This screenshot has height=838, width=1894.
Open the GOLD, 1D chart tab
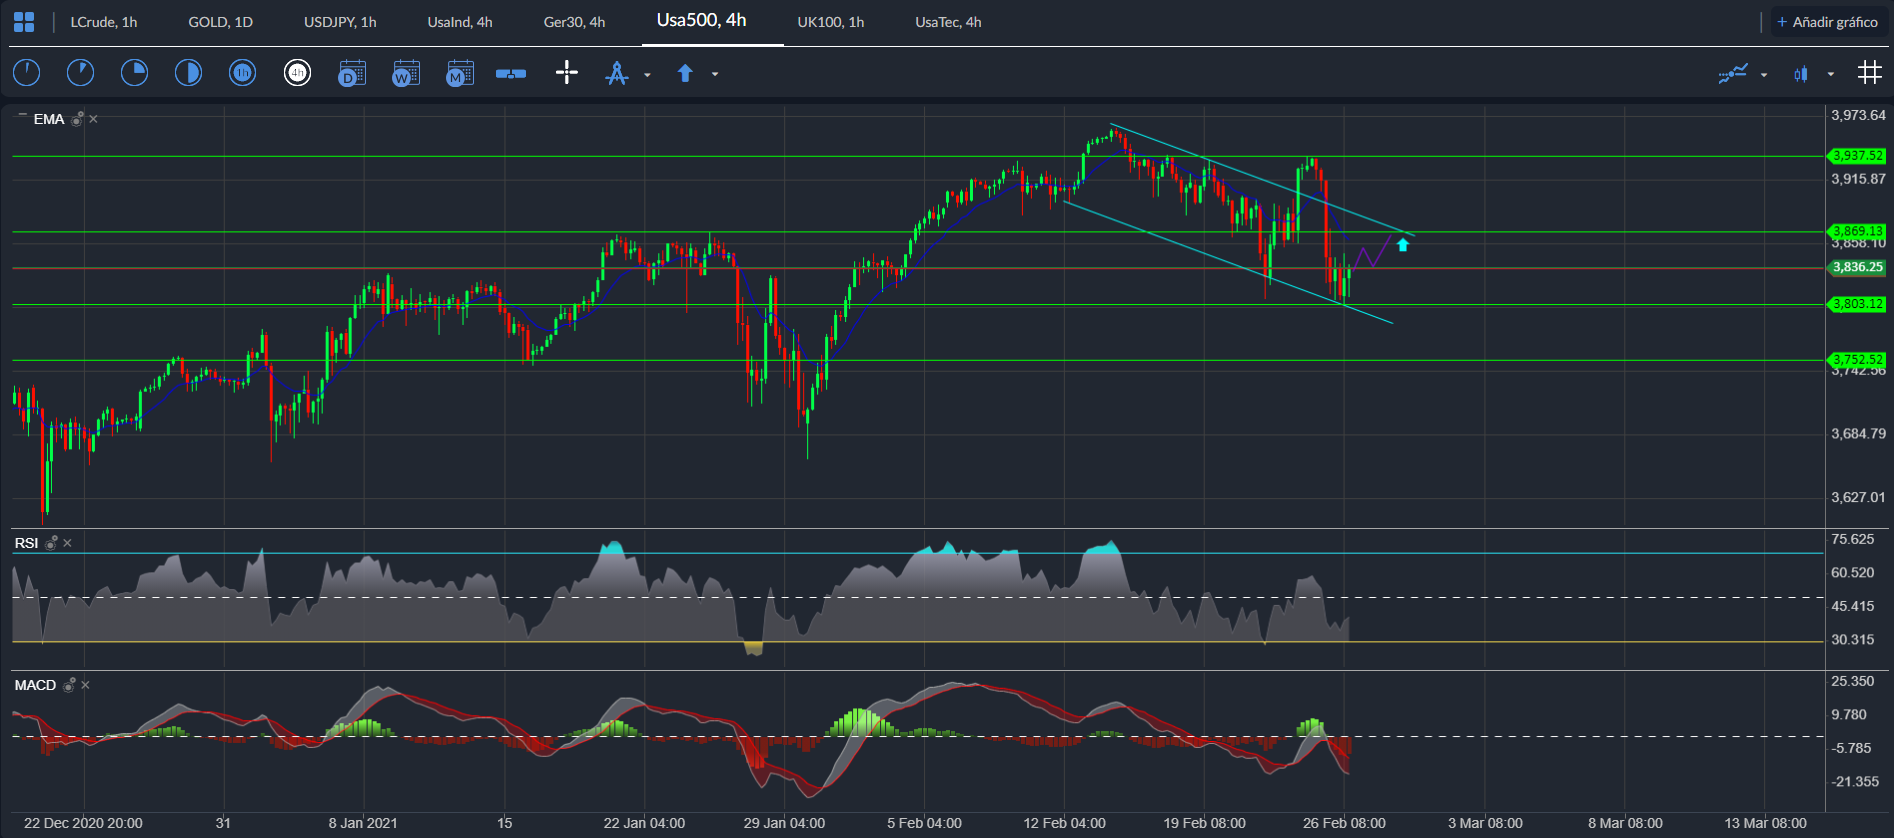221,22
